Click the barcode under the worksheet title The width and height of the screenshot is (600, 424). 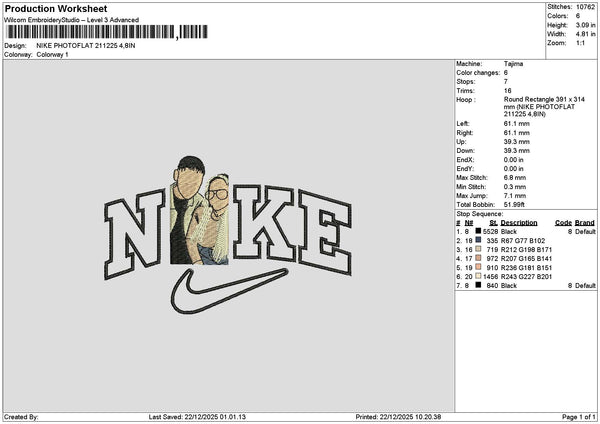tap(107, 32)
